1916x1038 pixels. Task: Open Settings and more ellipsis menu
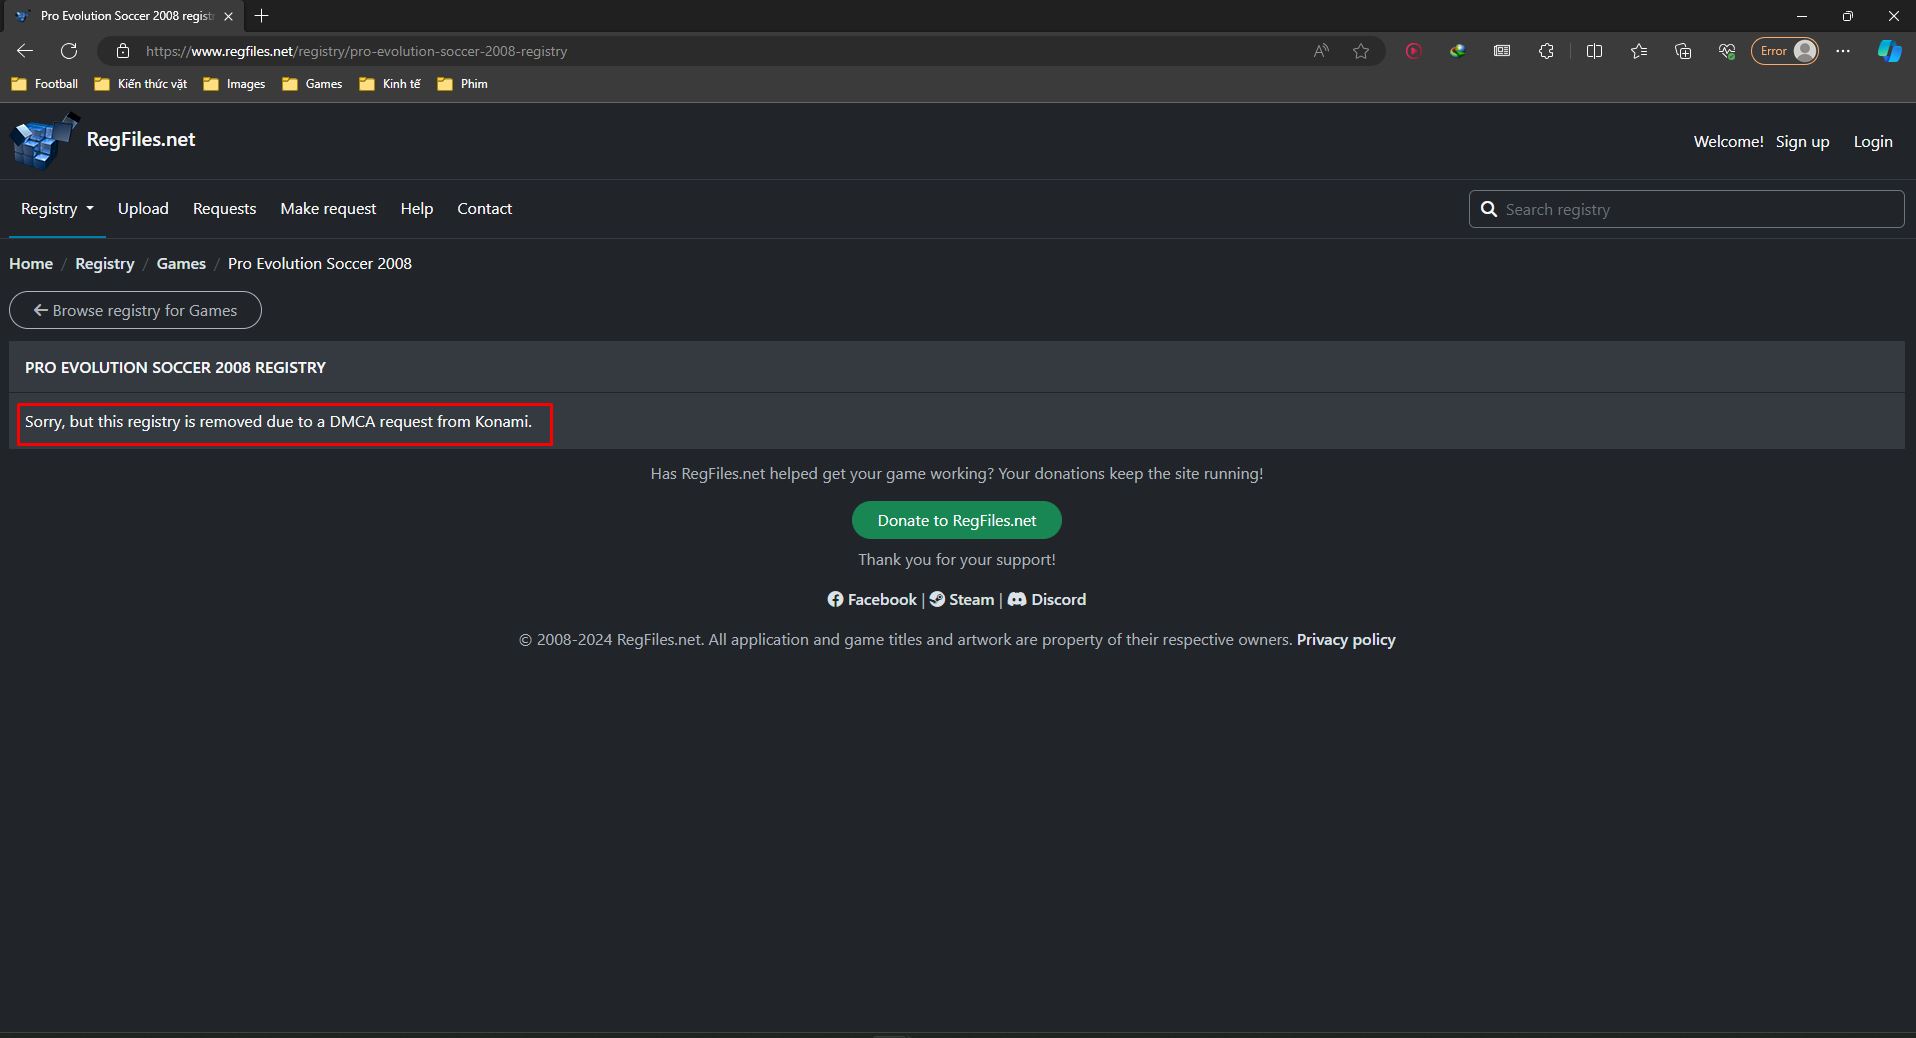tap(1843, 51)
